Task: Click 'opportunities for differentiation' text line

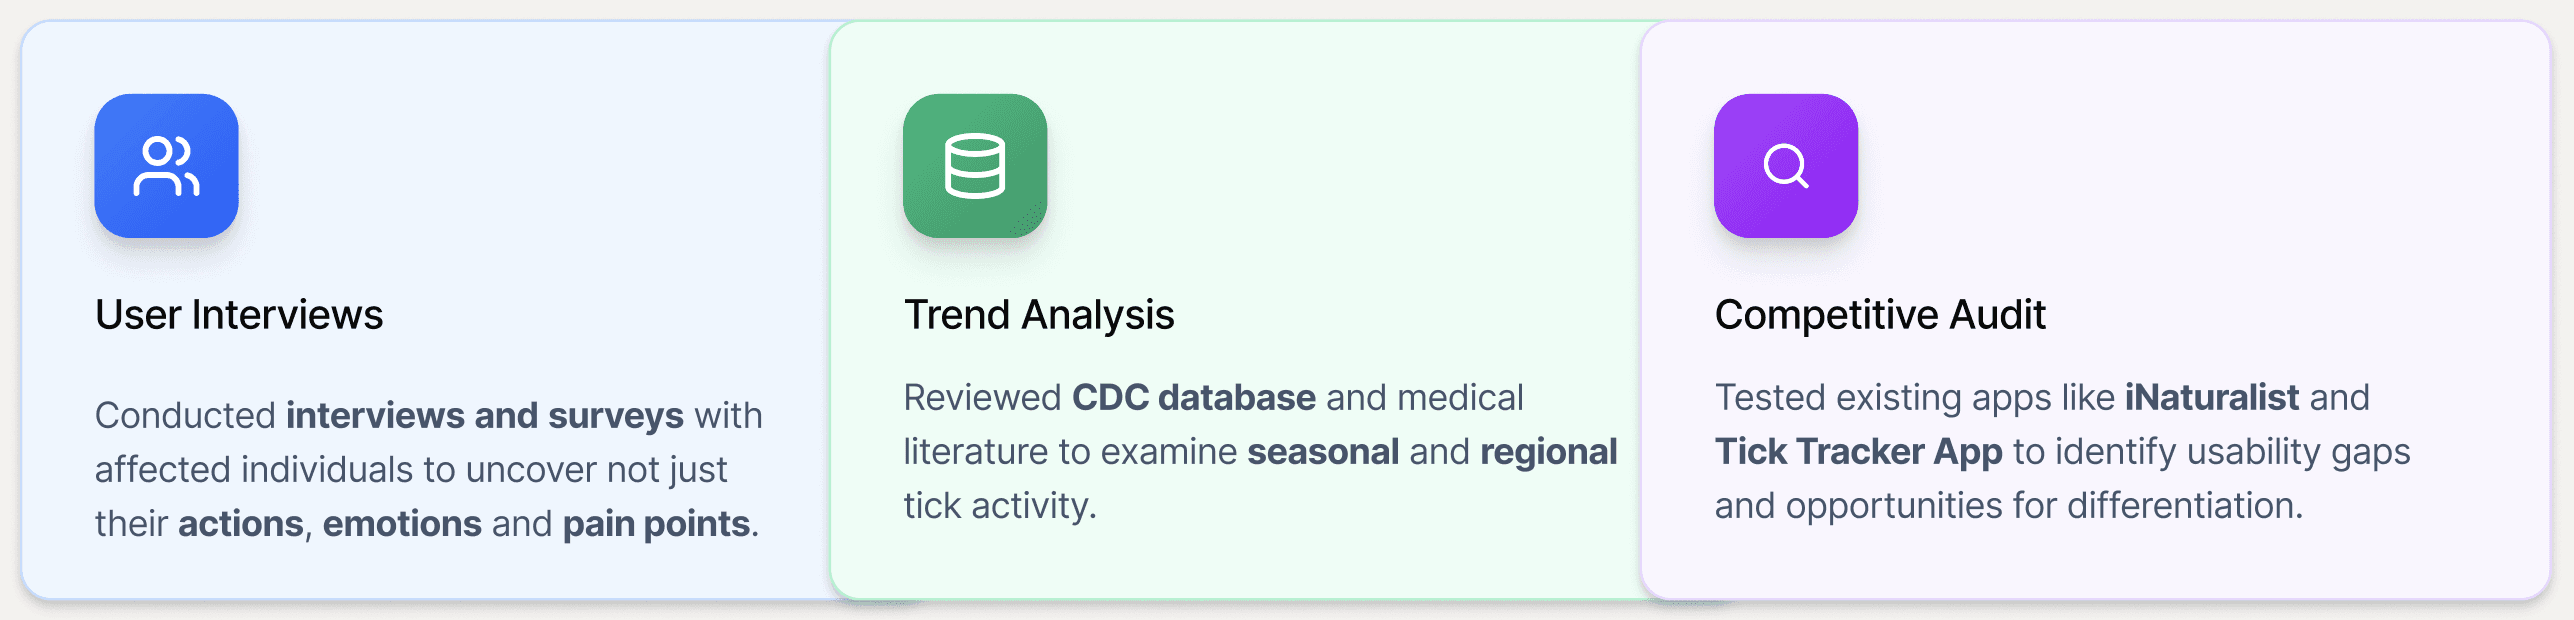Action: click(x=2009, y=506)
